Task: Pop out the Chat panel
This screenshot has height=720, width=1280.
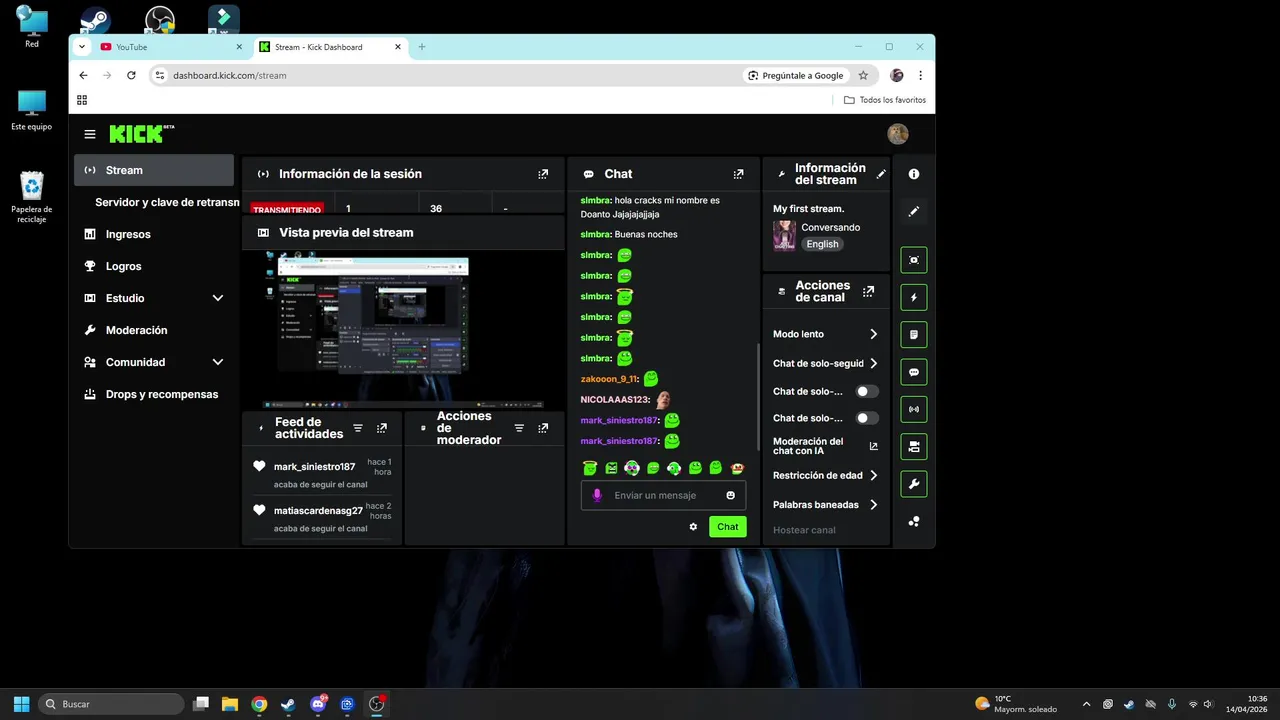Action: tap(738, 174)
